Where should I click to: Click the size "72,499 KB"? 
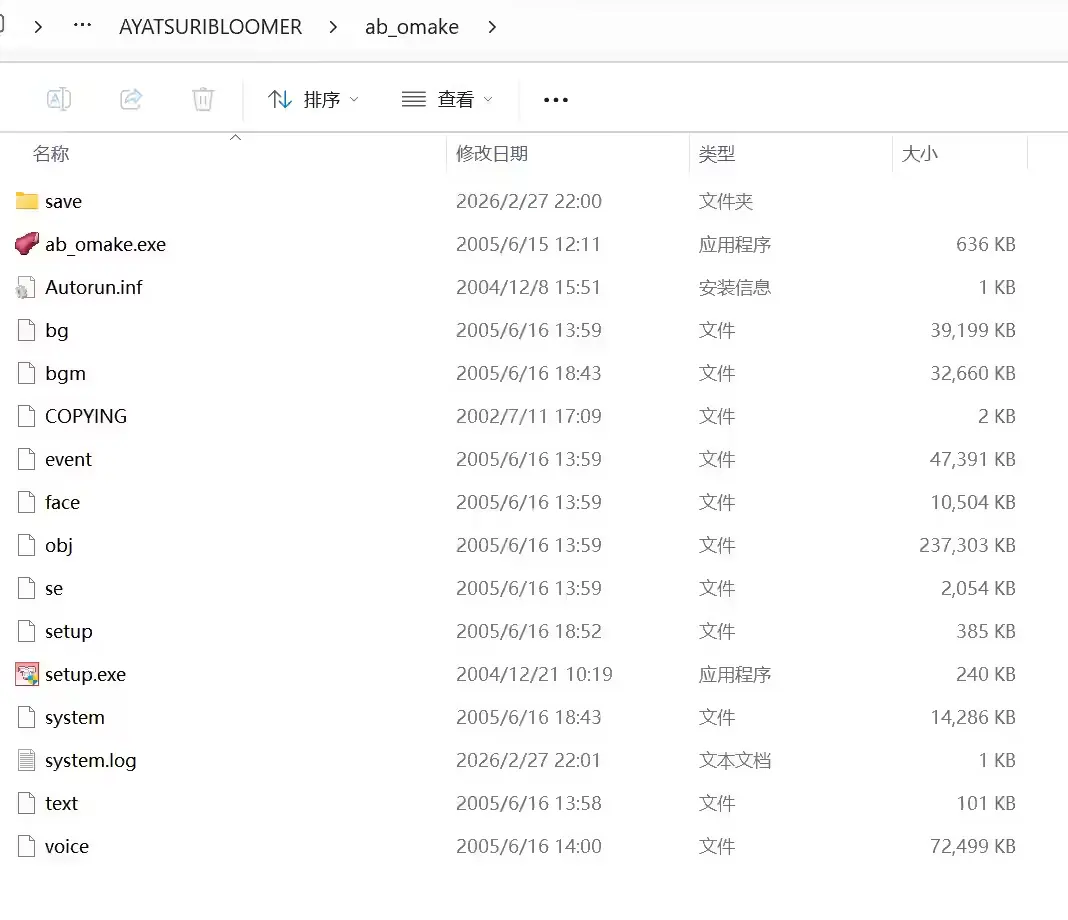973,846
